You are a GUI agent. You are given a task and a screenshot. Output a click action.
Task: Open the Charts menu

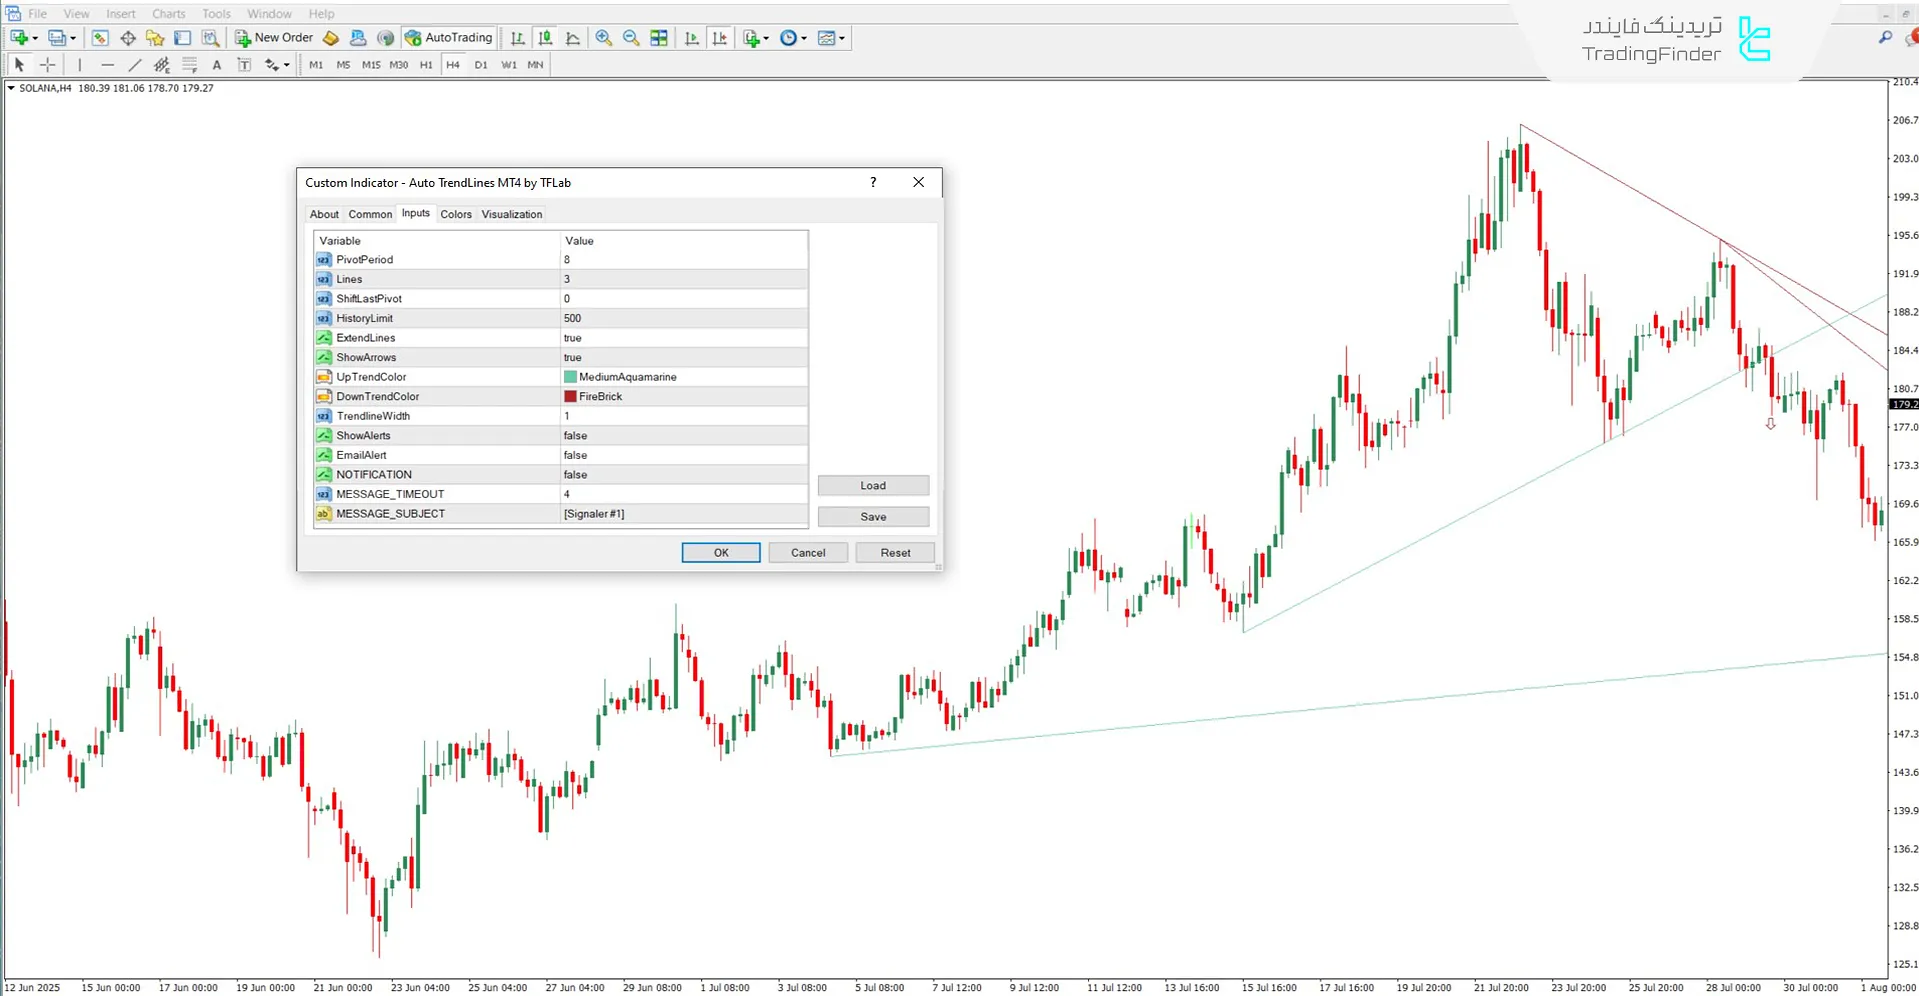pos(168,14)
